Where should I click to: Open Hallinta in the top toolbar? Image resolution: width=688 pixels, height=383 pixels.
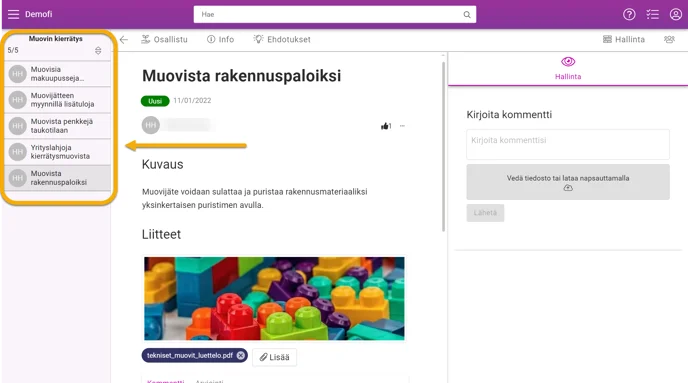(x=624, y=39)
